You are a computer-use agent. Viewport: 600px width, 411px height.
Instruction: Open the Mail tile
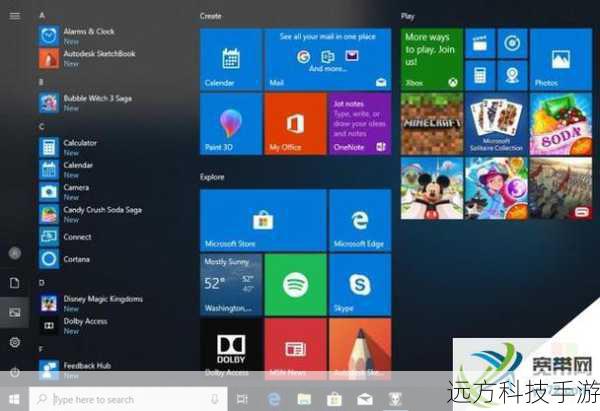pyautogui.click(x=328, y=59)
